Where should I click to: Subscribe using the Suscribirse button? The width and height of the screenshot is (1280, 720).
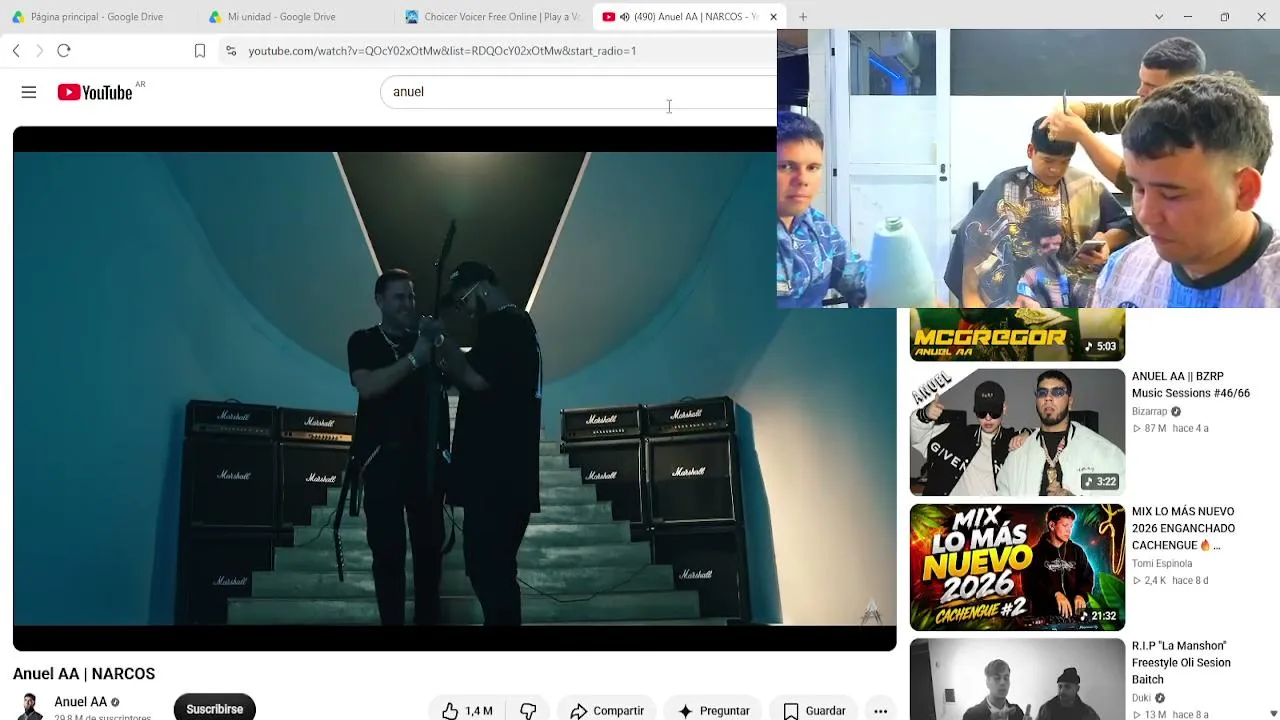[x=215, y=709]
